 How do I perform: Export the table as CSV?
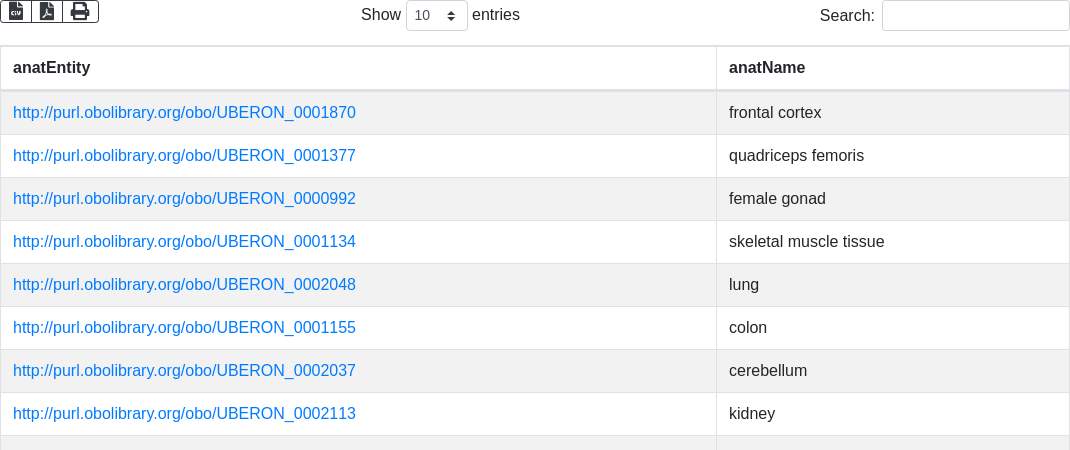pos(16,11)
